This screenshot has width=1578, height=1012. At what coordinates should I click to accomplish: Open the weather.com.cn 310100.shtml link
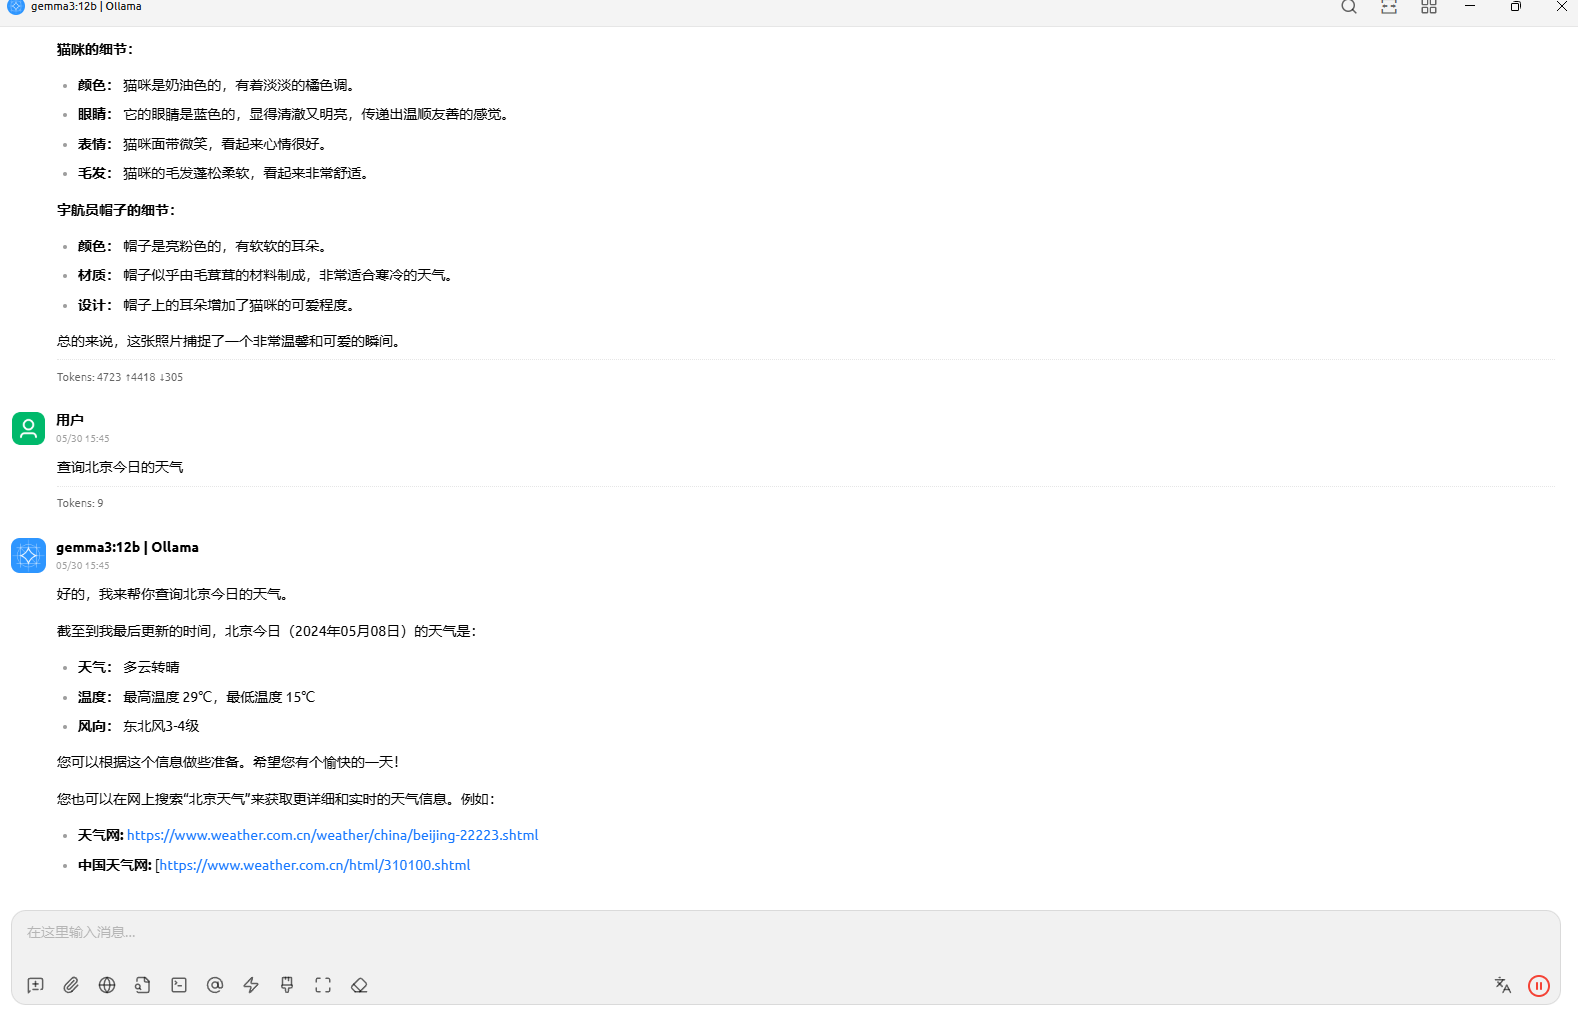click(x=315, y=865)
